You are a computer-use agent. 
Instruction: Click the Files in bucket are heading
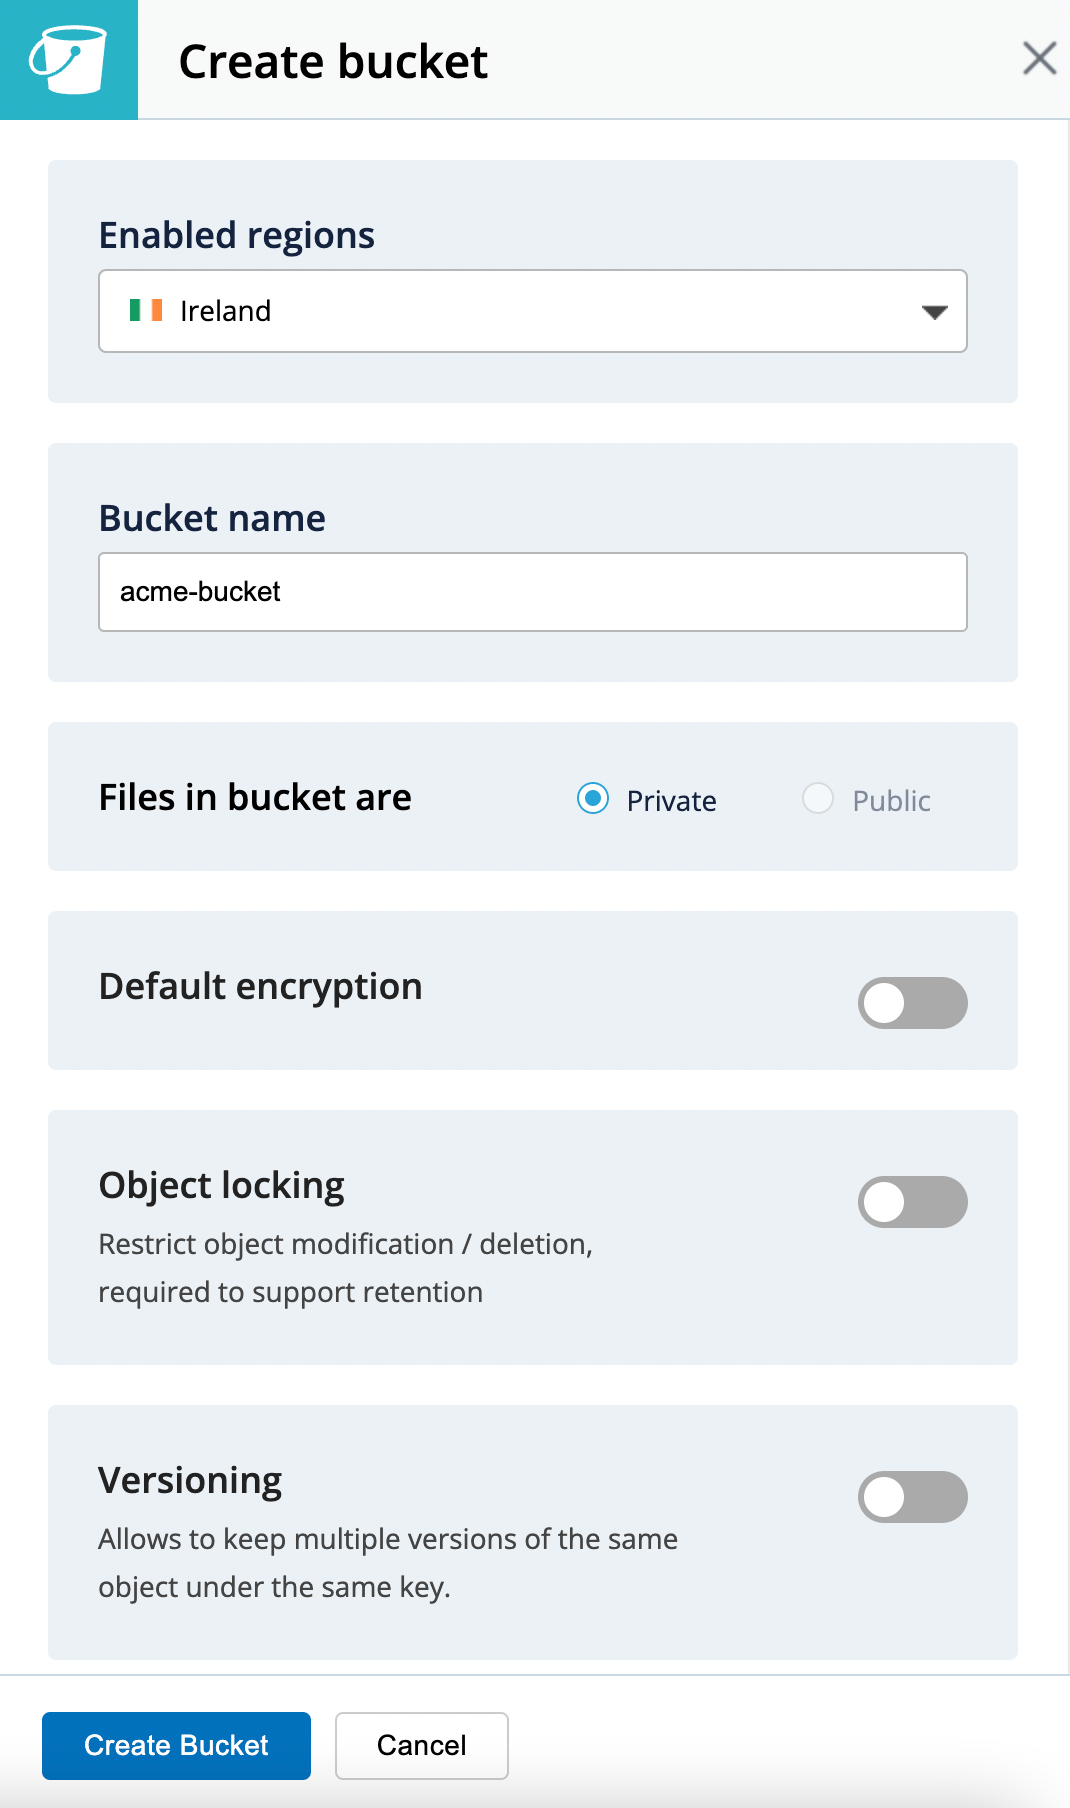click(255, 797)
